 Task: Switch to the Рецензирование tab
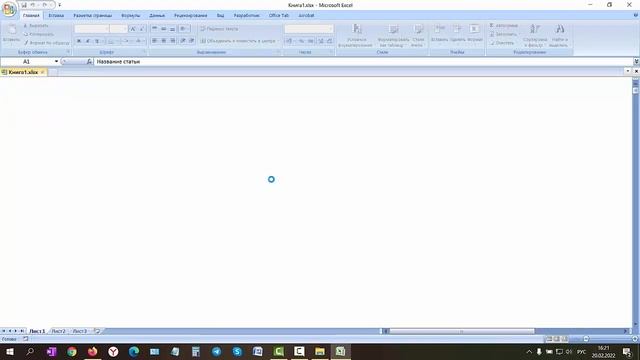(191, 16)
